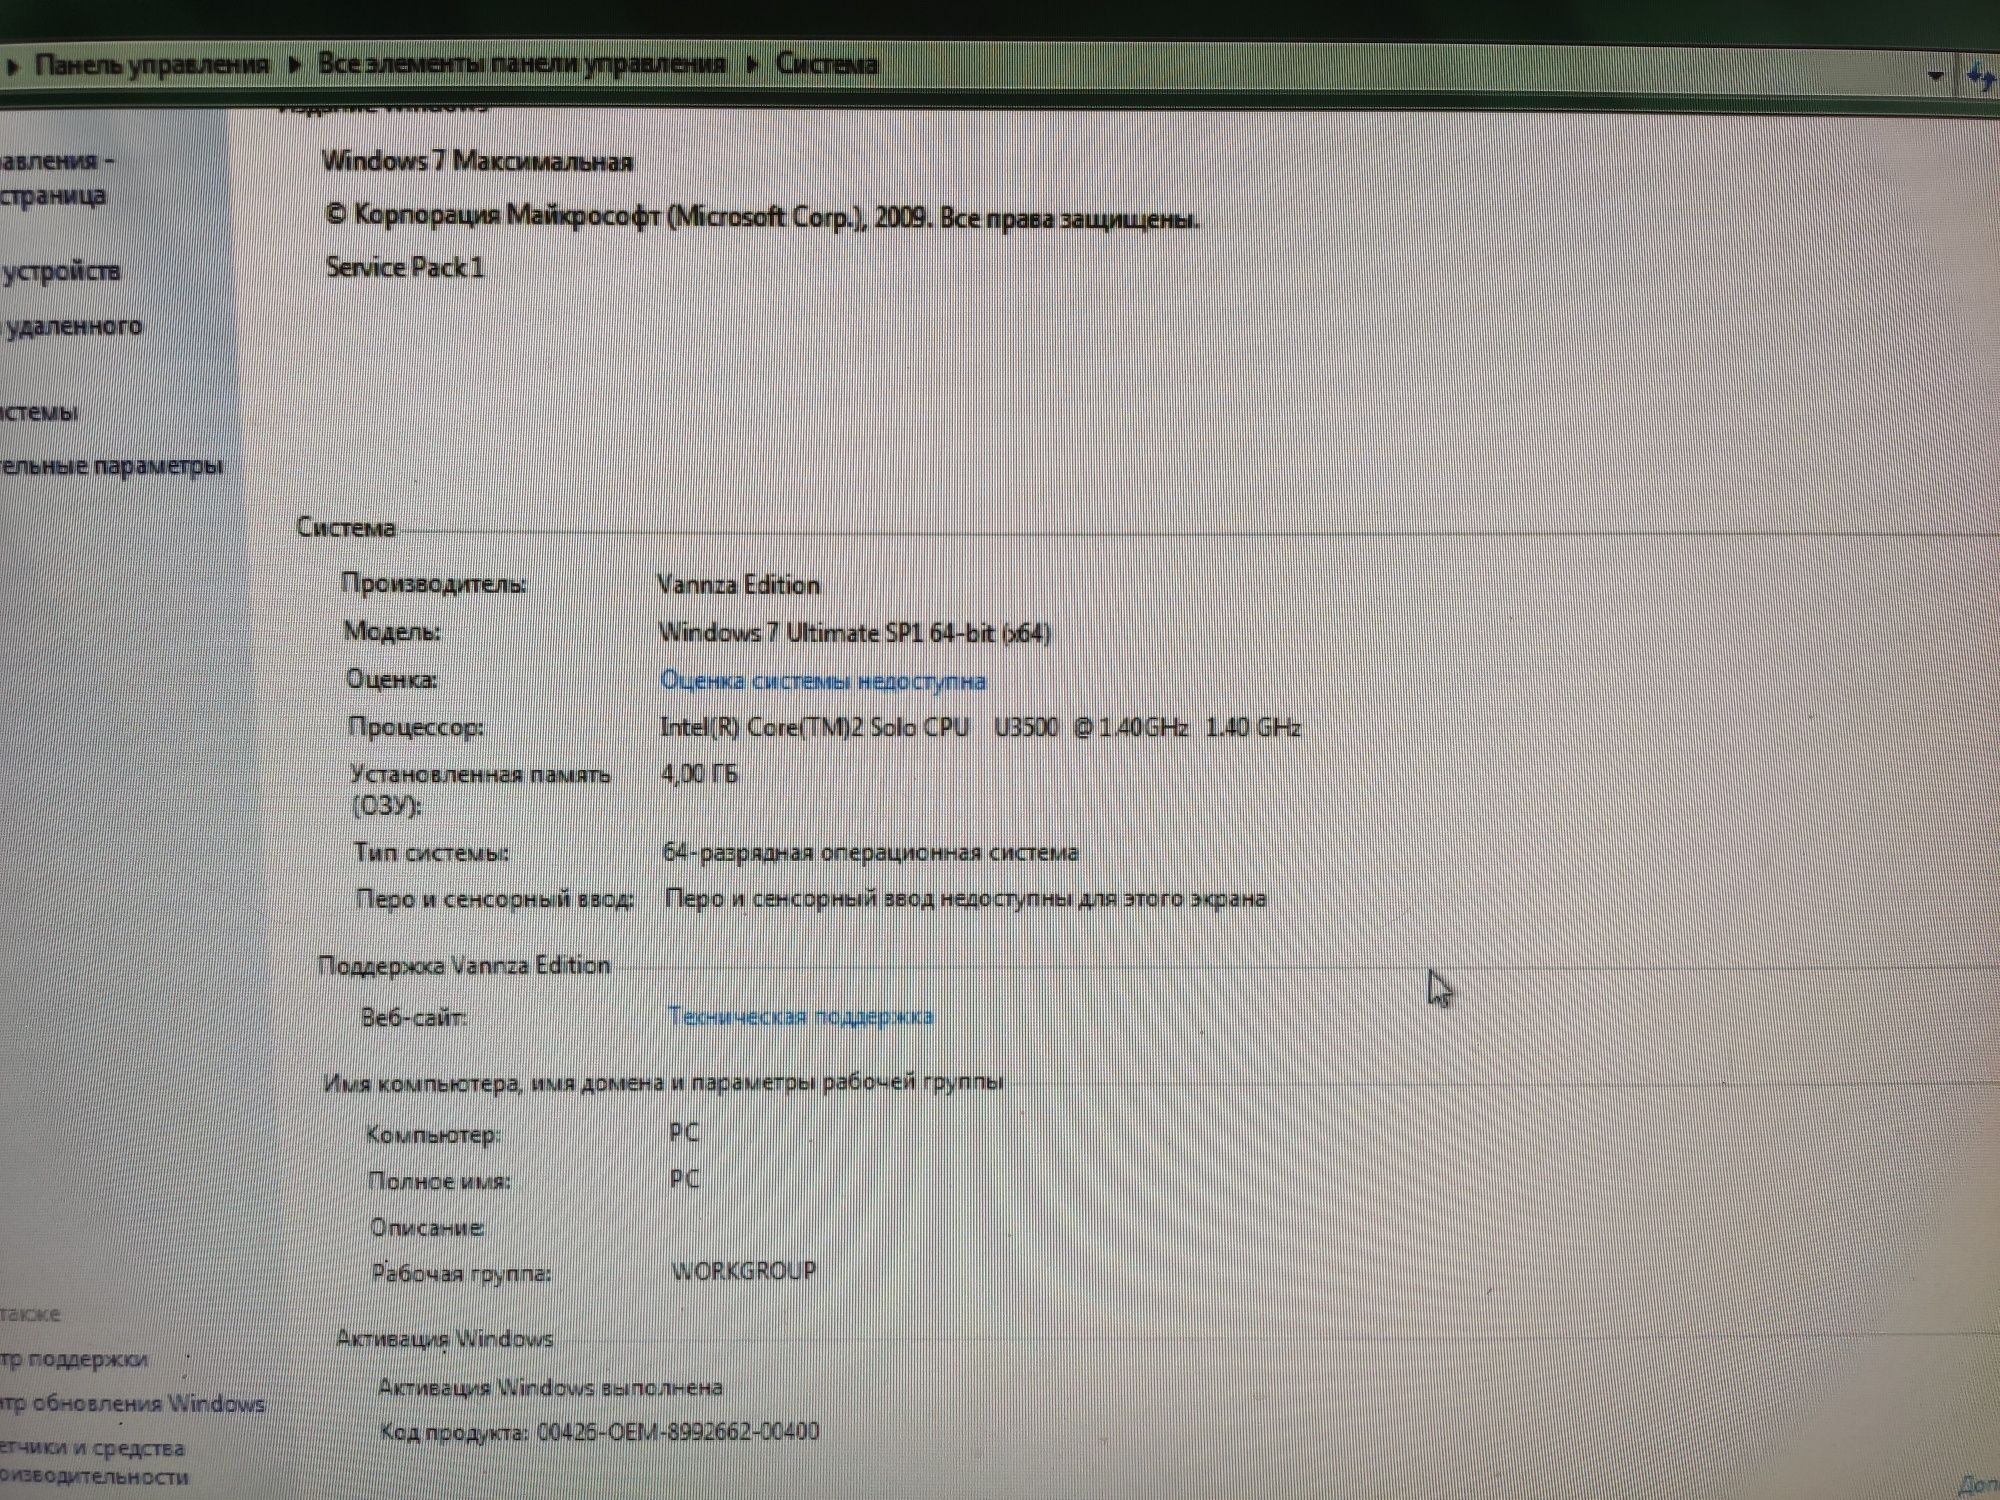Open the sidebar link ending in истемы
The width and height of the screenshot is (2000, 1500).
(38, 412)
